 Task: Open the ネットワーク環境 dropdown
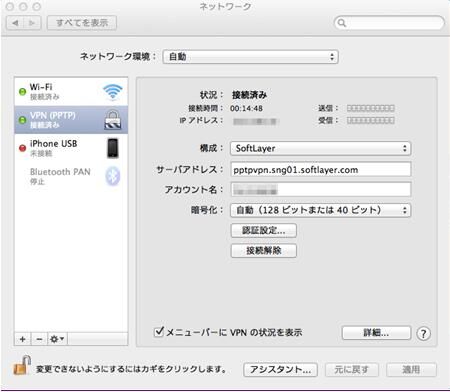[251, 57]
